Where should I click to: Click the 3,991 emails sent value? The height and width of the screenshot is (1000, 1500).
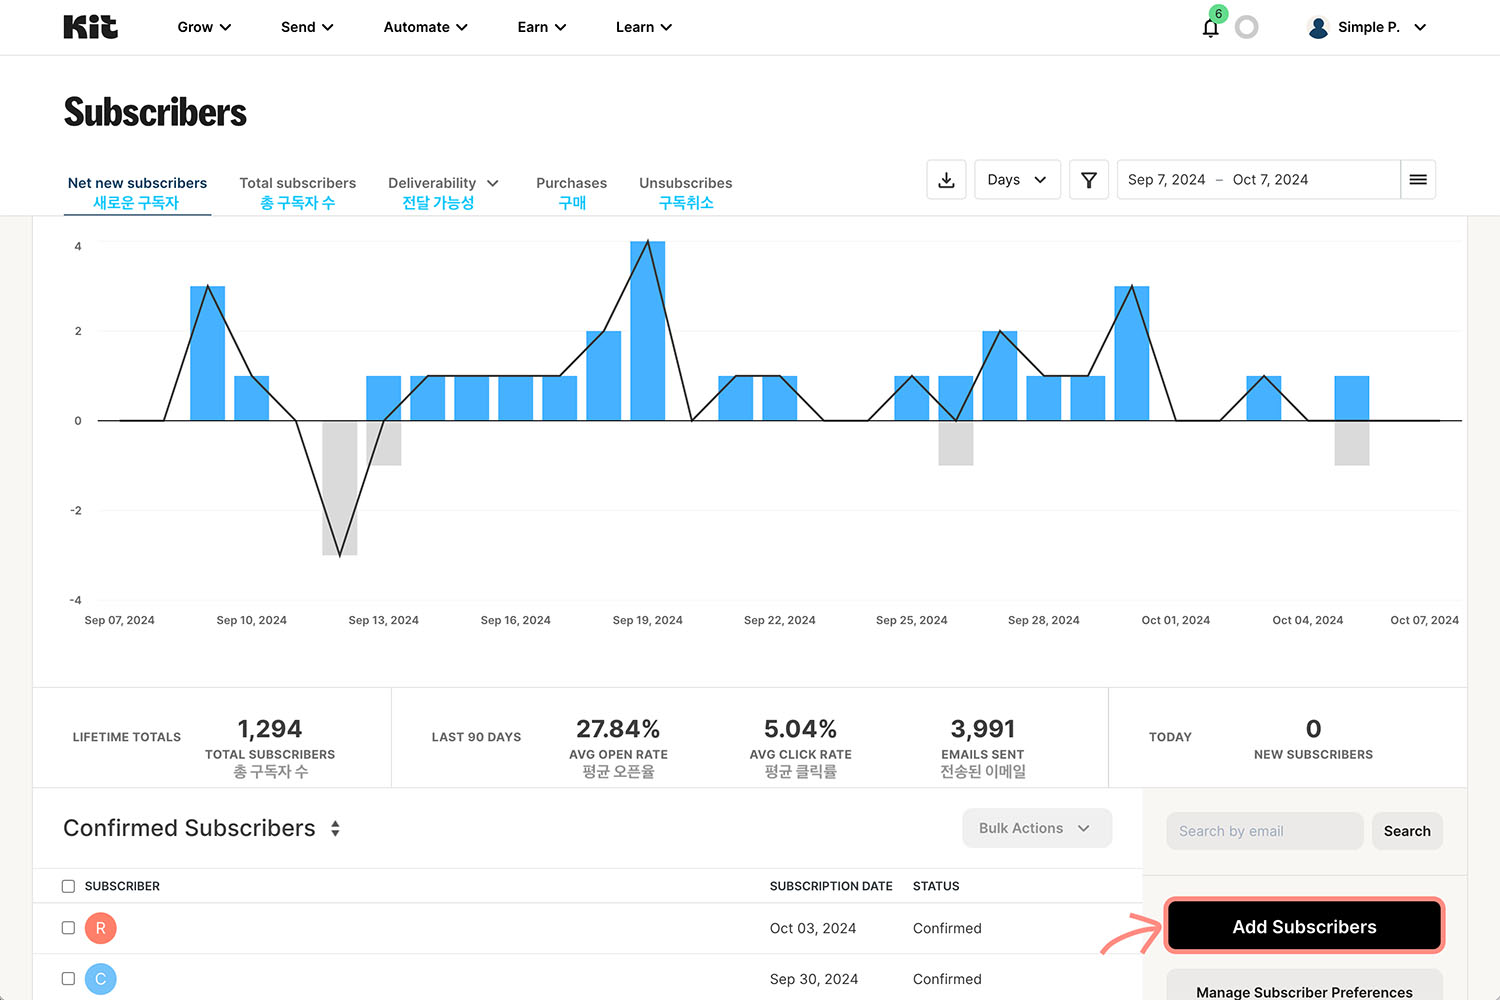pos(982,729)
